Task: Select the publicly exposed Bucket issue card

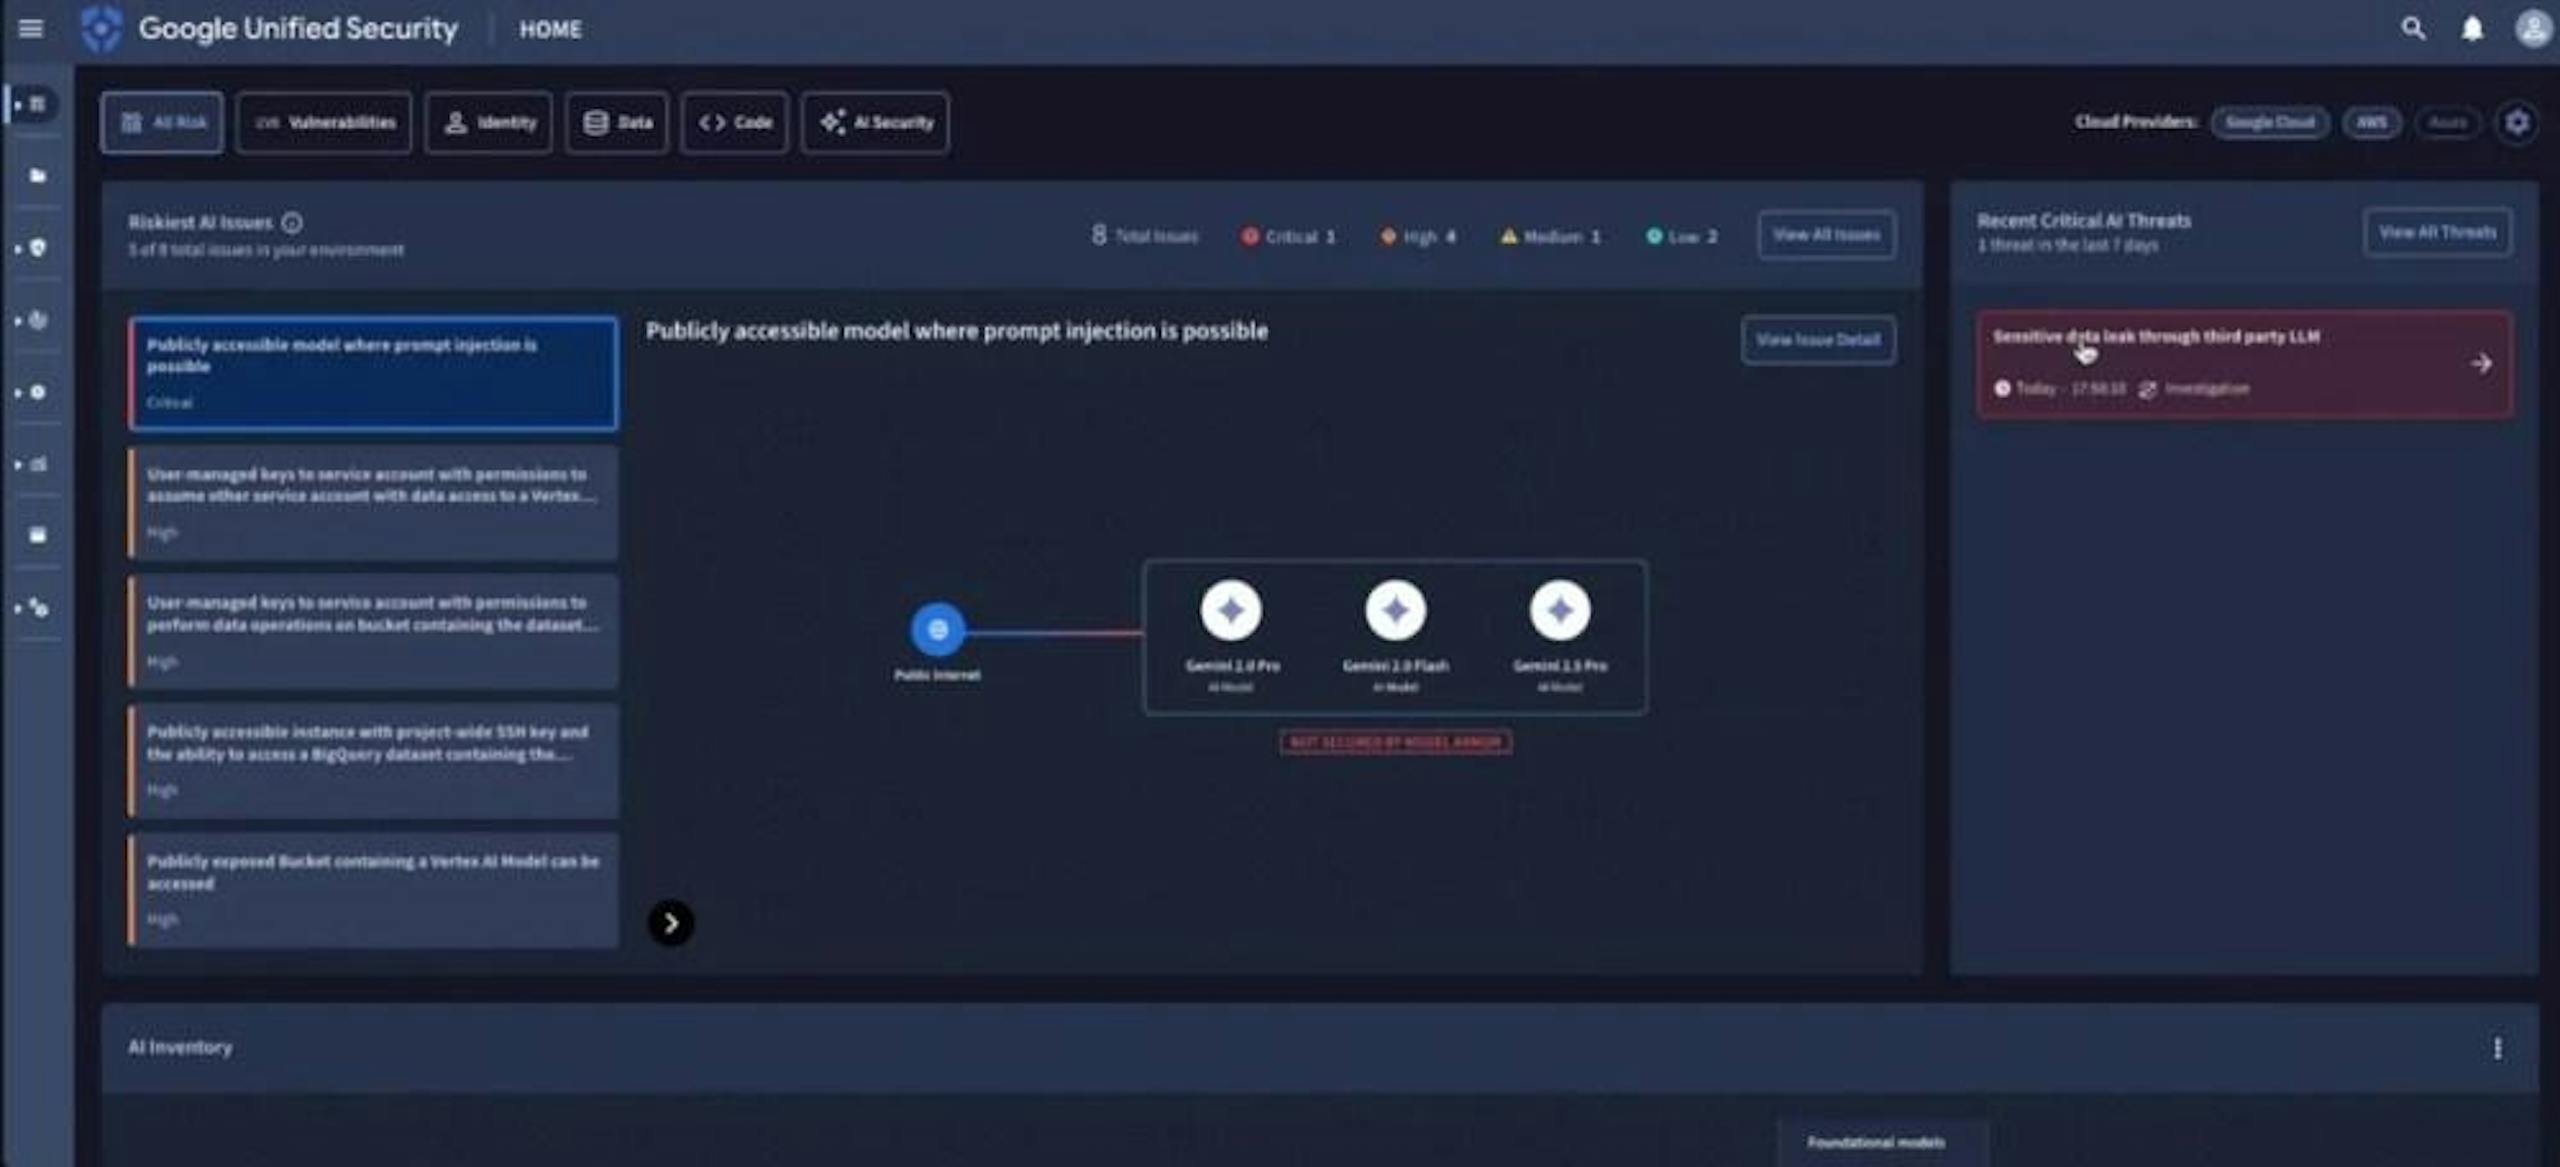Action: (373, 890)
